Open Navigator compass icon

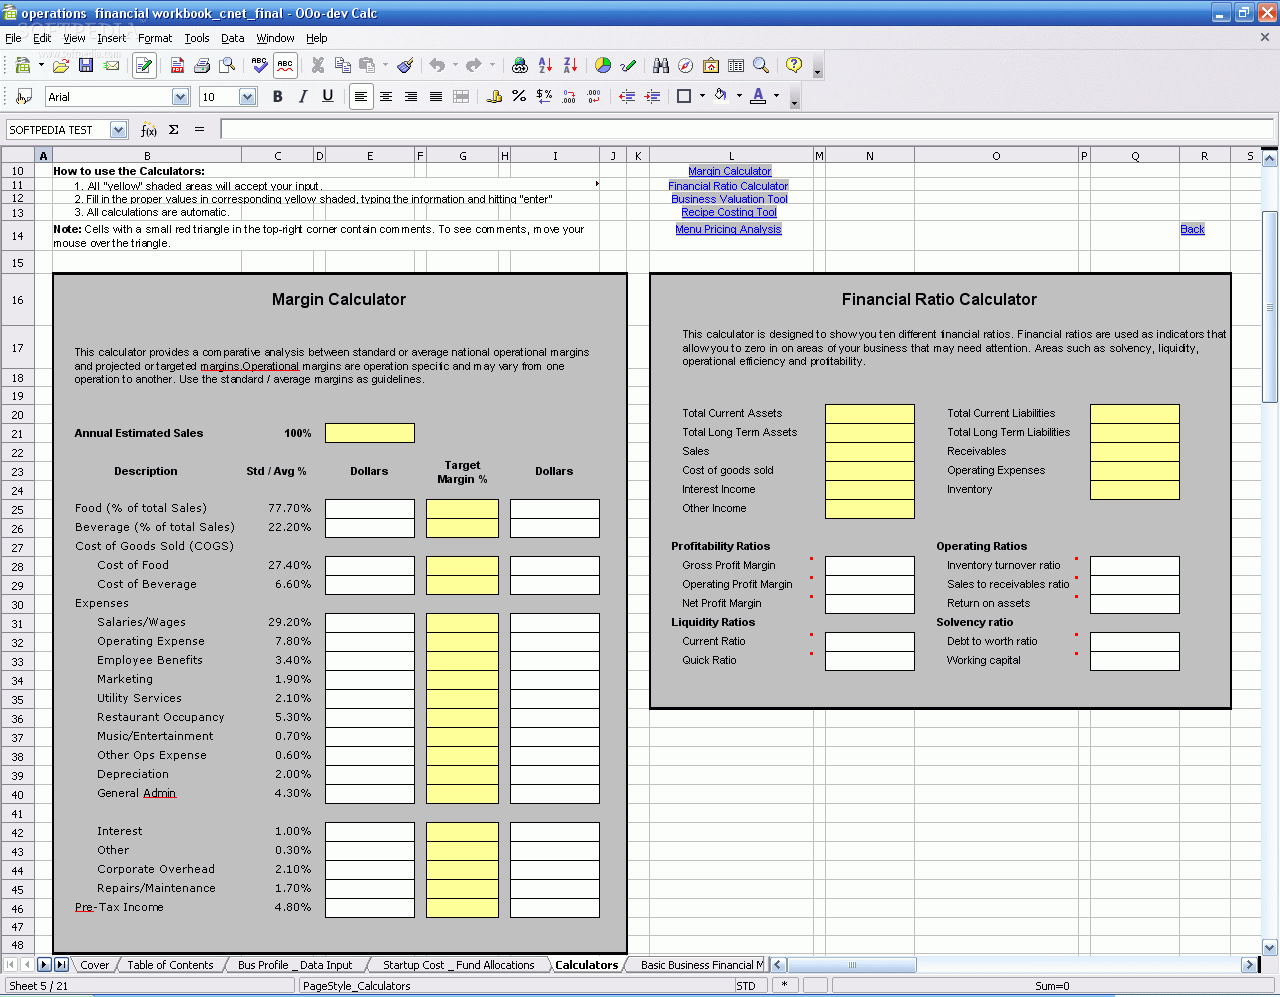(x=686, y=65)
